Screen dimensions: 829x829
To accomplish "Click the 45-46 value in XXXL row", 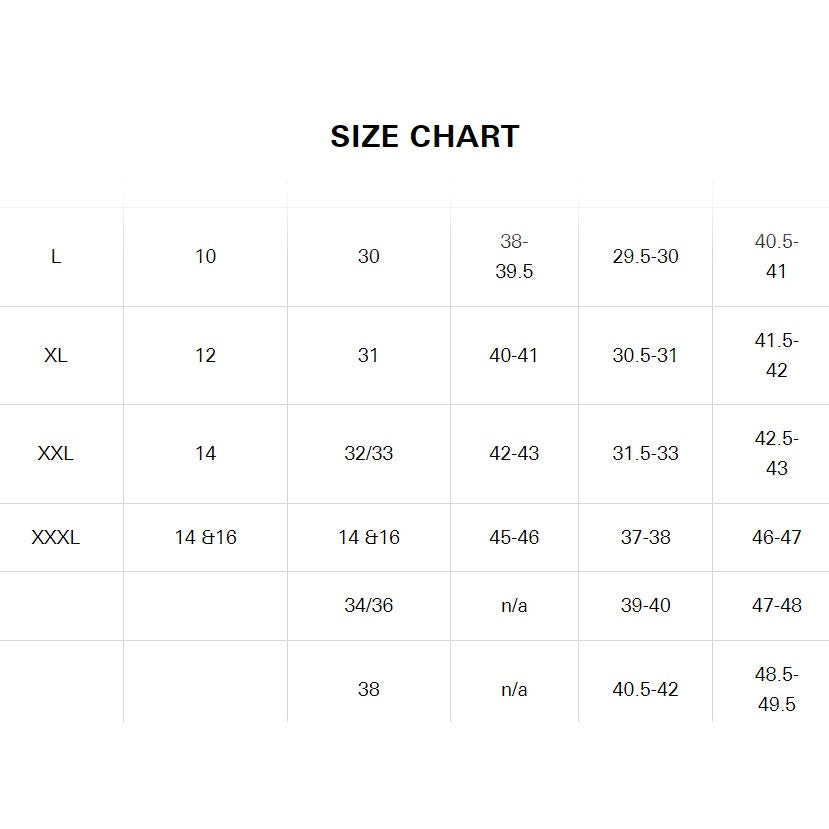I will click(514, 537).
